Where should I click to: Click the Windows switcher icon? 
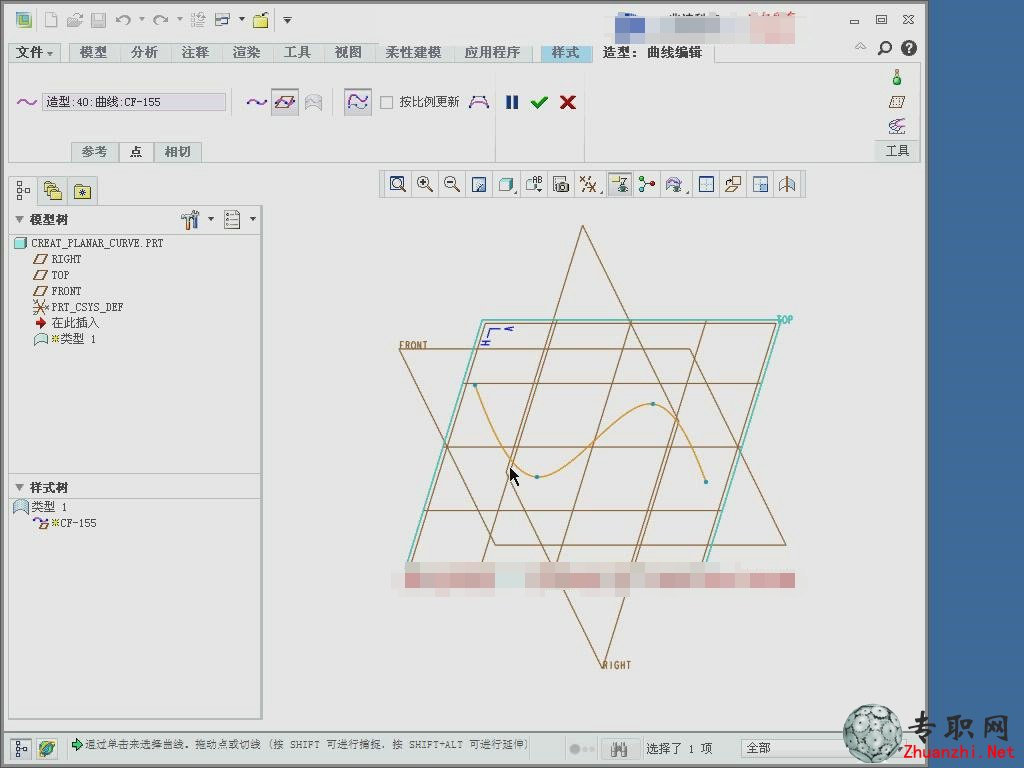222,20
